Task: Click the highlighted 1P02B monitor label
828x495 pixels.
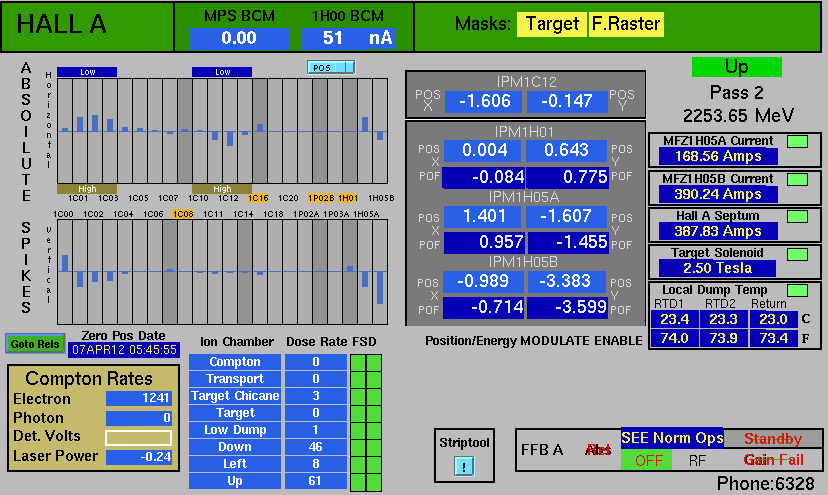Action: 321,198
